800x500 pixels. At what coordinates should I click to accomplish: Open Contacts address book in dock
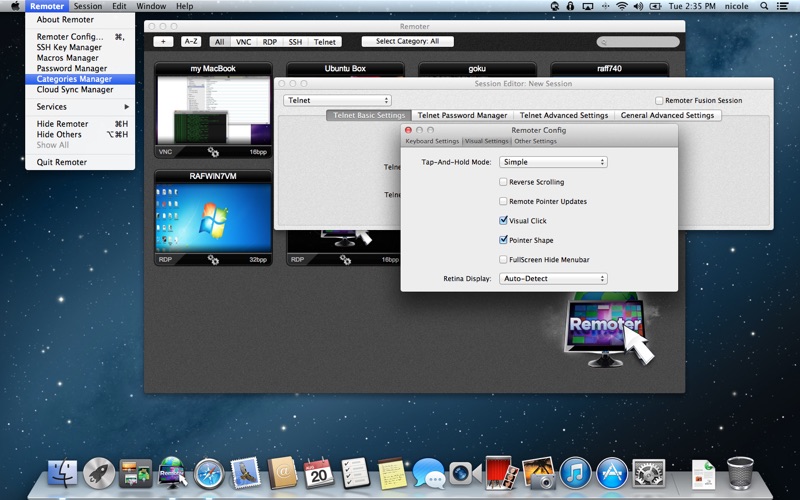[282, 472]
